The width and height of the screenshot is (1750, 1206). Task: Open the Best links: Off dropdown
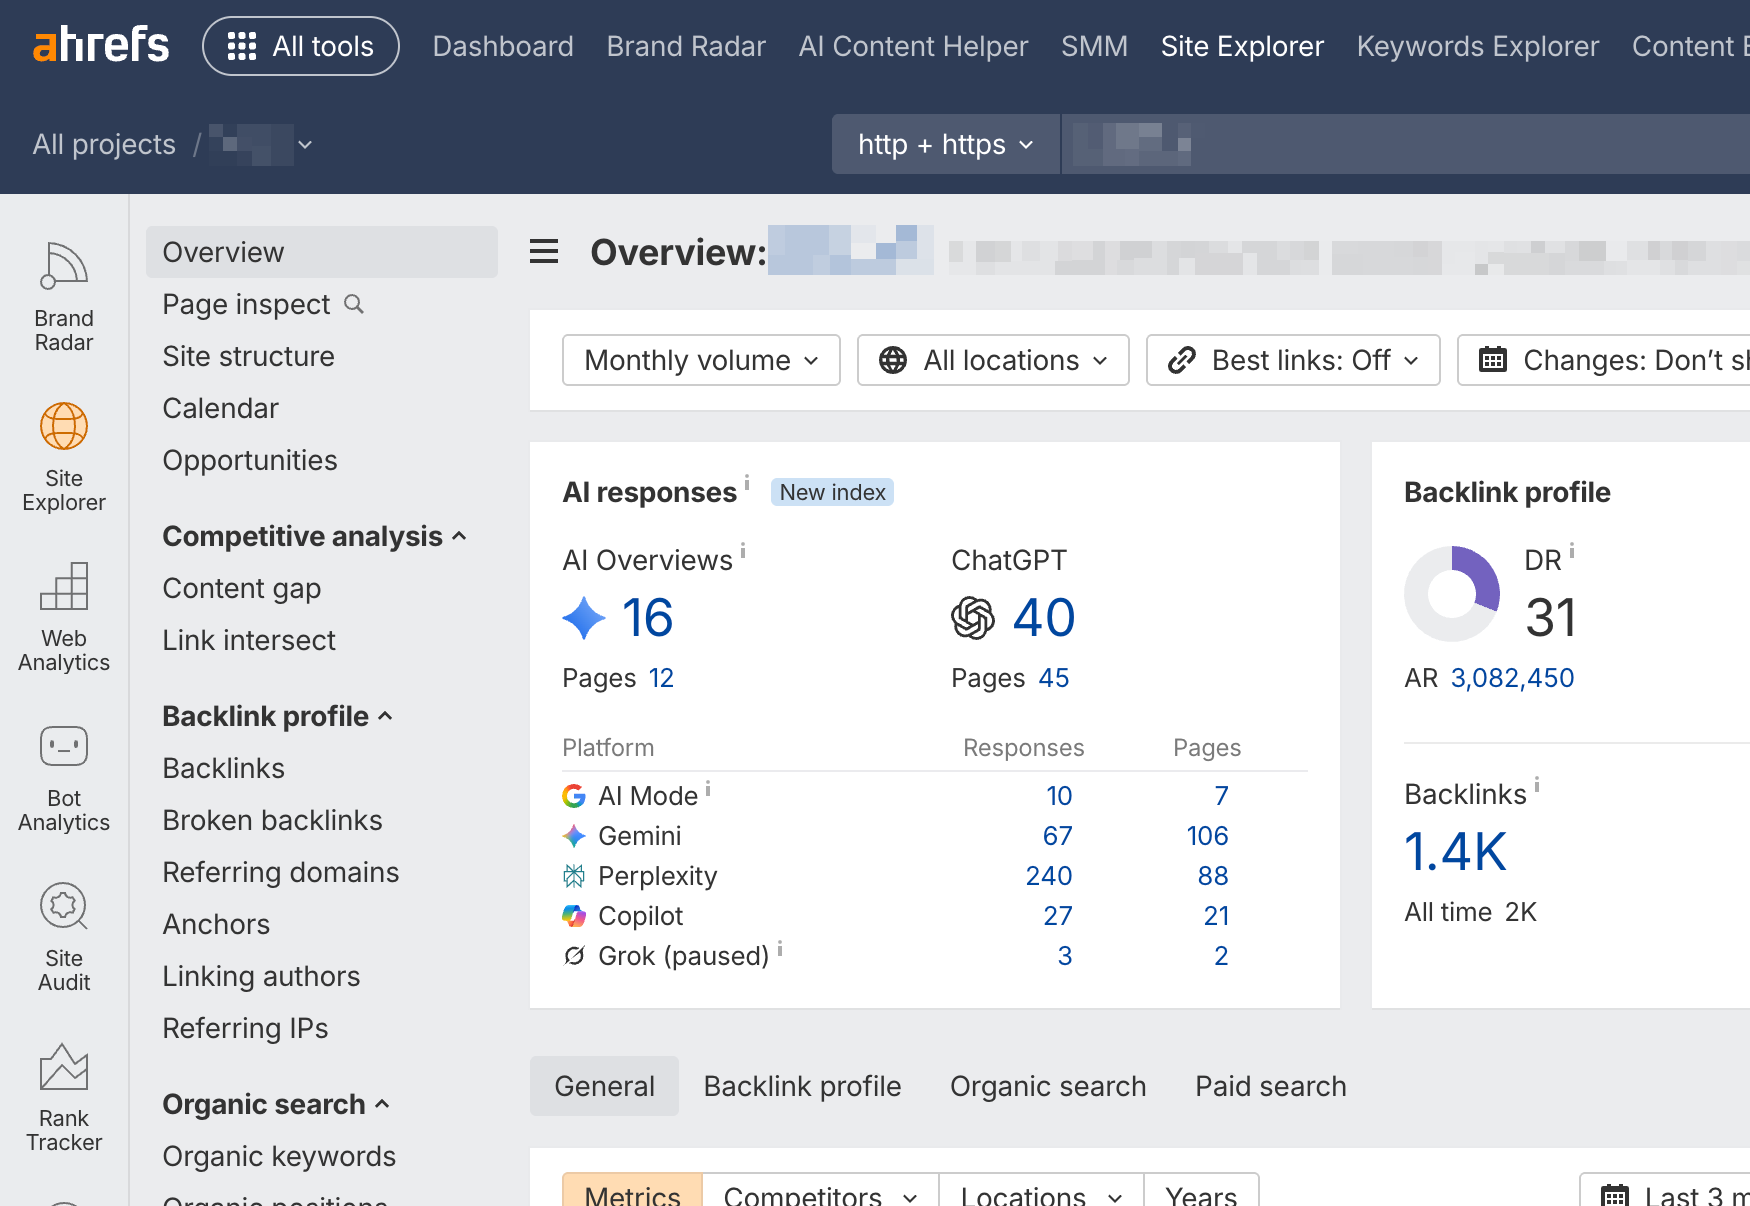point(1293,360)
